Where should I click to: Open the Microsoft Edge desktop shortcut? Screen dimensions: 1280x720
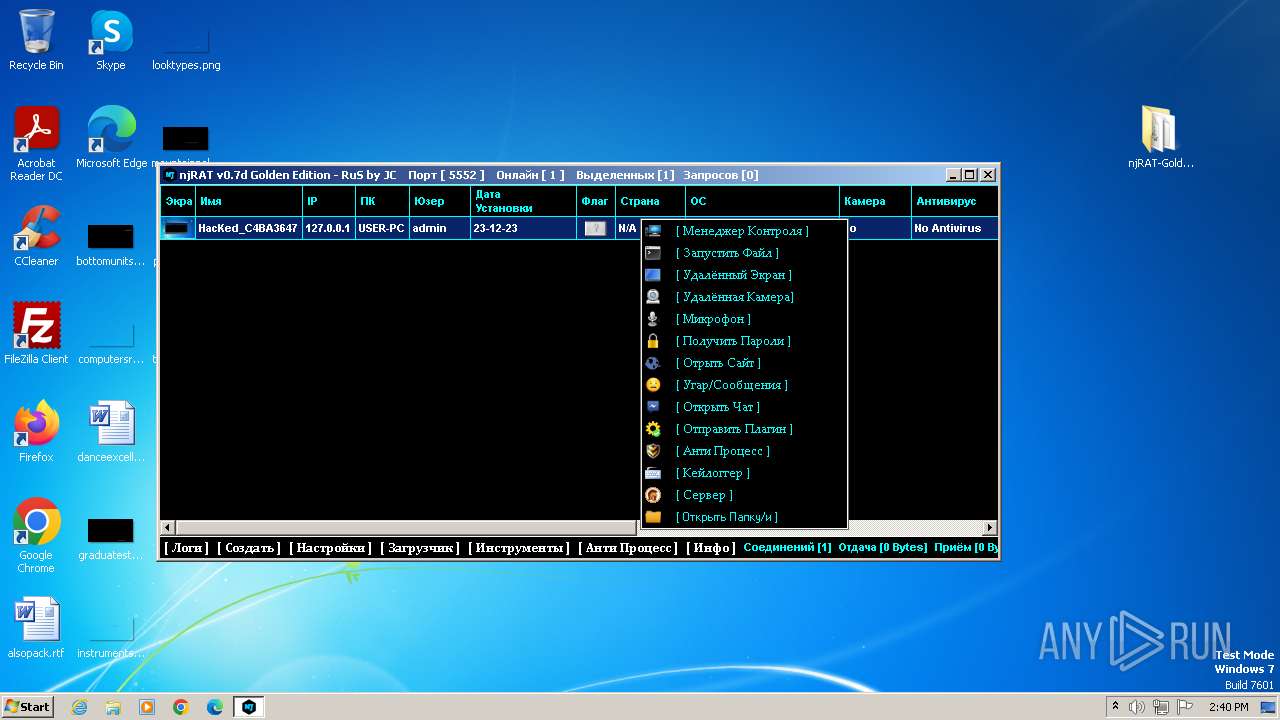pos(111,137)
